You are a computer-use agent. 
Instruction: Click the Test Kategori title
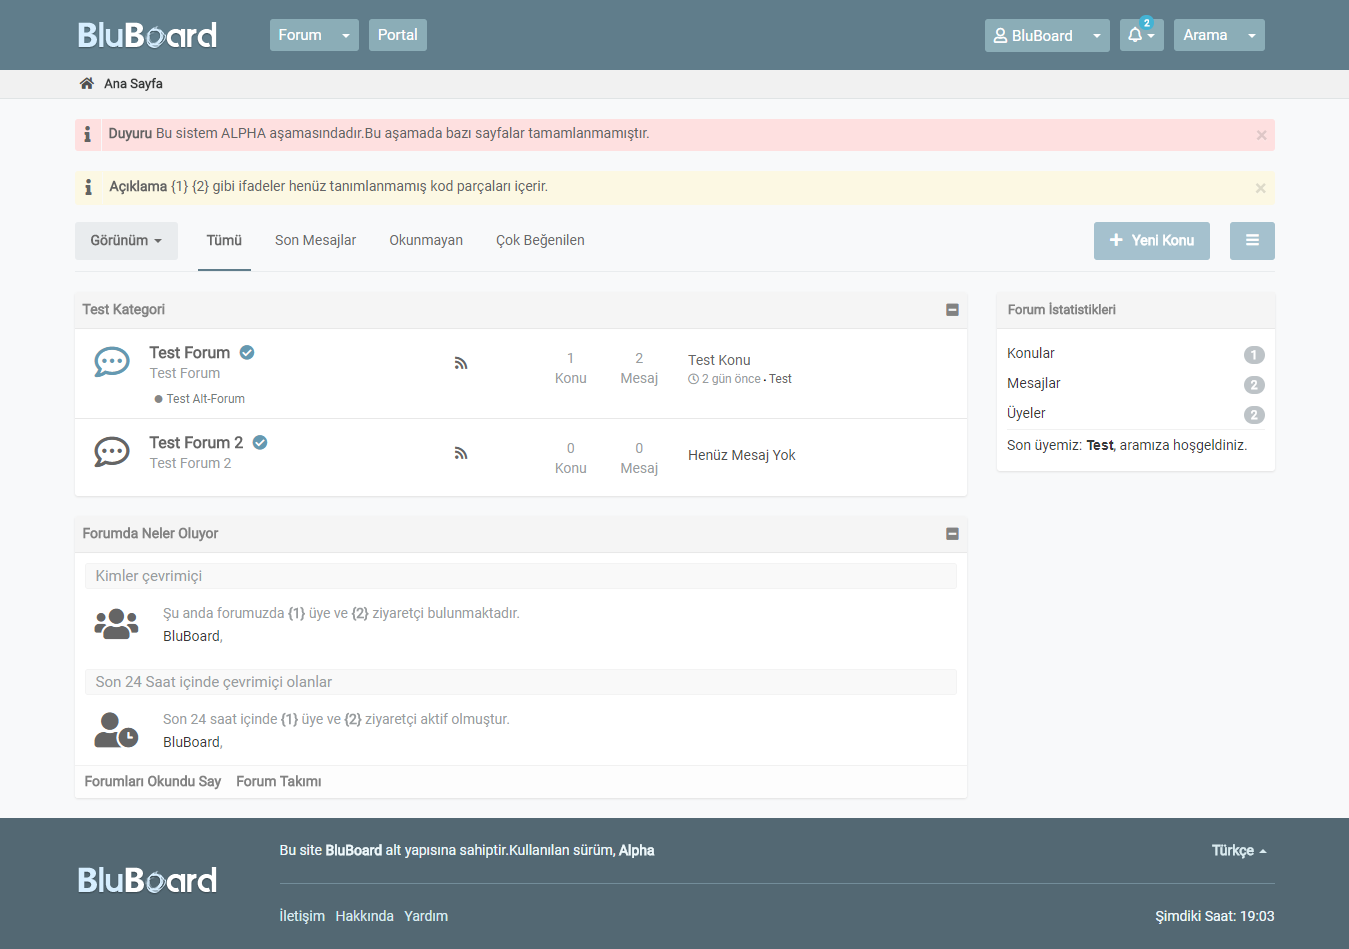[123, 310]
